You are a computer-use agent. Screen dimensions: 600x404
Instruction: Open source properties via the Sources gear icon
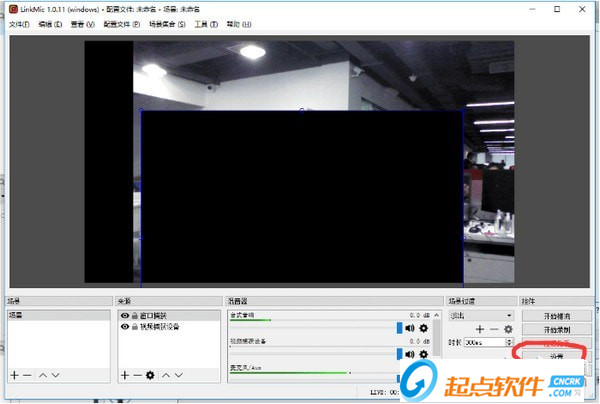pyautogui.click(x=150, y=375)
